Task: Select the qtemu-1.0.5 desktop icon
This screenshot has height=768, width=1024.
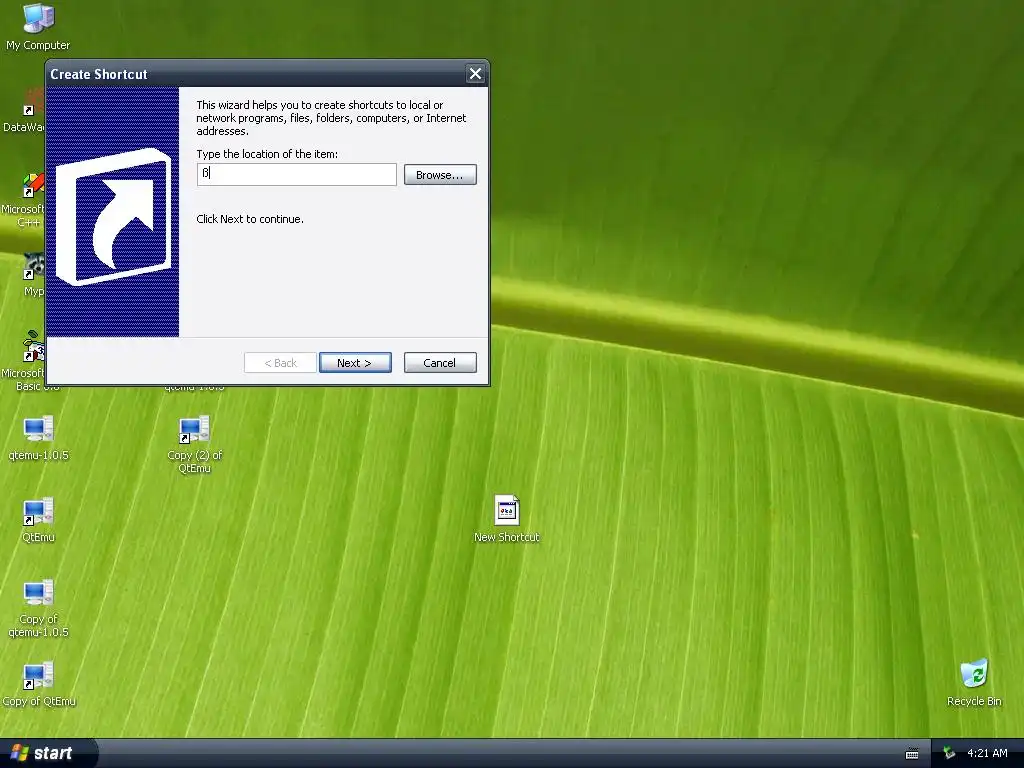Action: click(x=38, y=438)
